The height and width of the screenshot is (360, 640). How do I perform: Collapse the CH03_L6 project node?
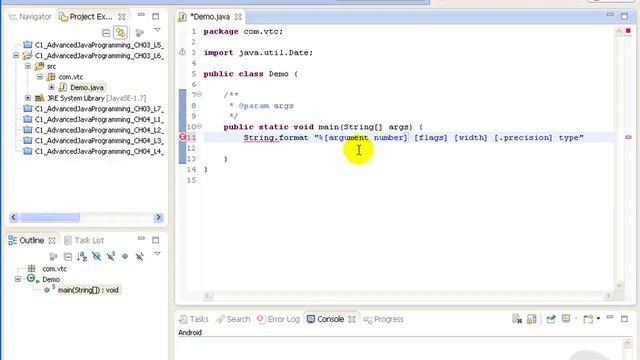point(16,56)
